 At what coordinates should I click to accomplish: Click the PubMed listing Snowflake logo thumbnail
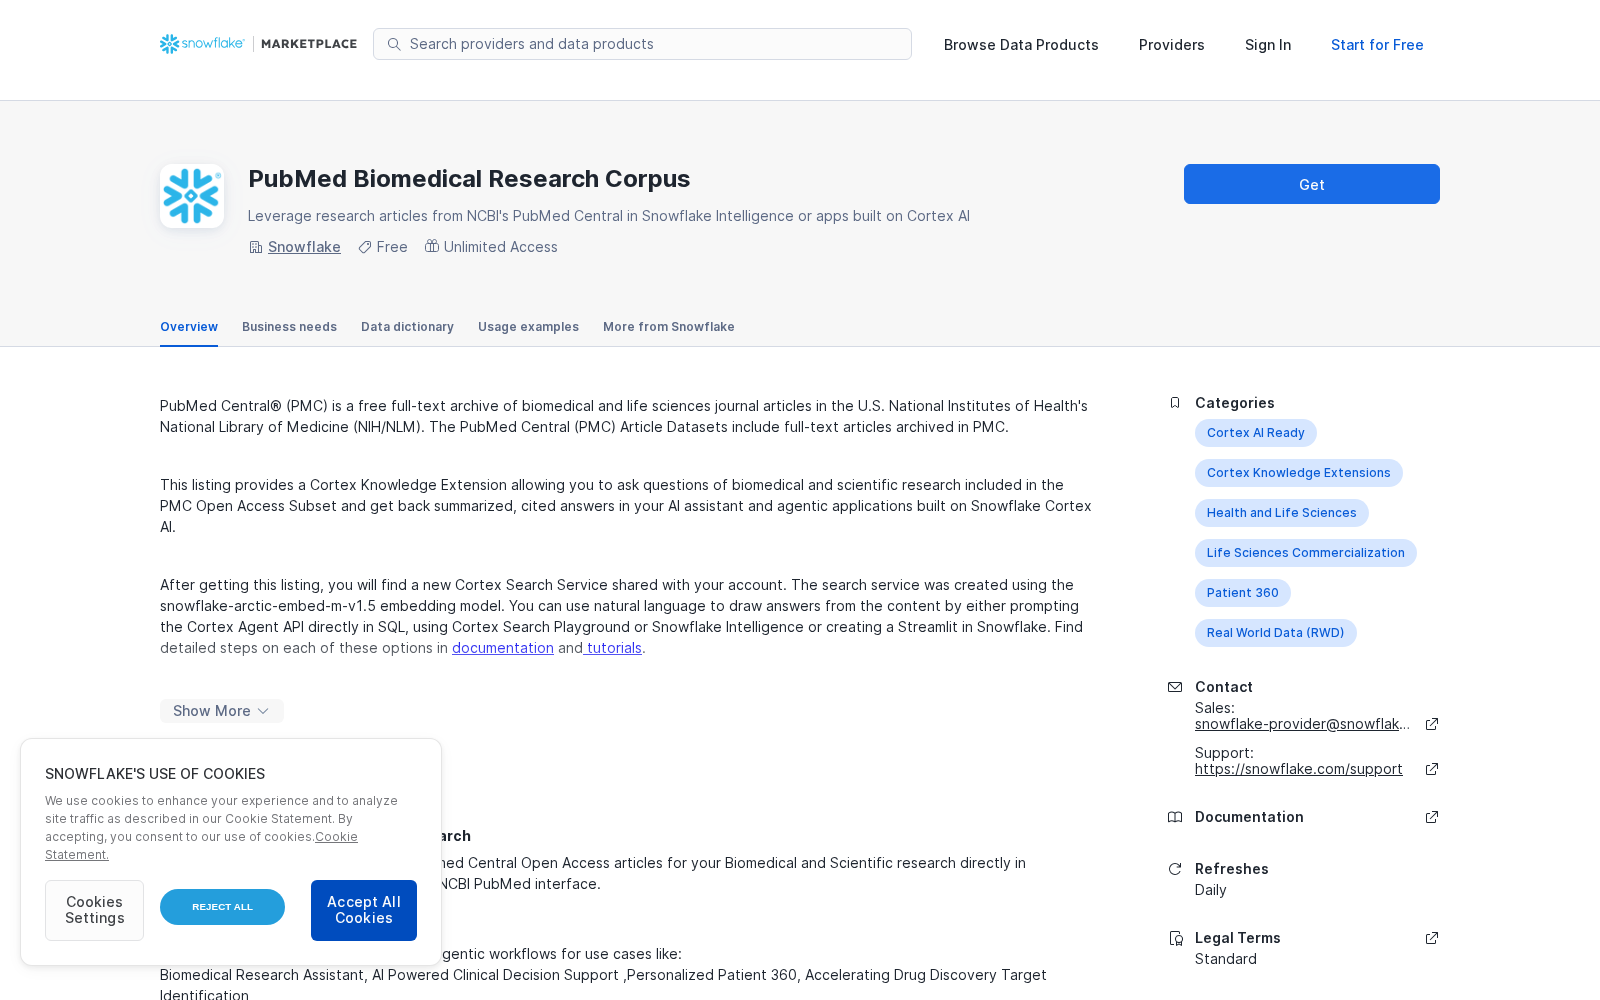pyautogui.click(x=192, y=196)
